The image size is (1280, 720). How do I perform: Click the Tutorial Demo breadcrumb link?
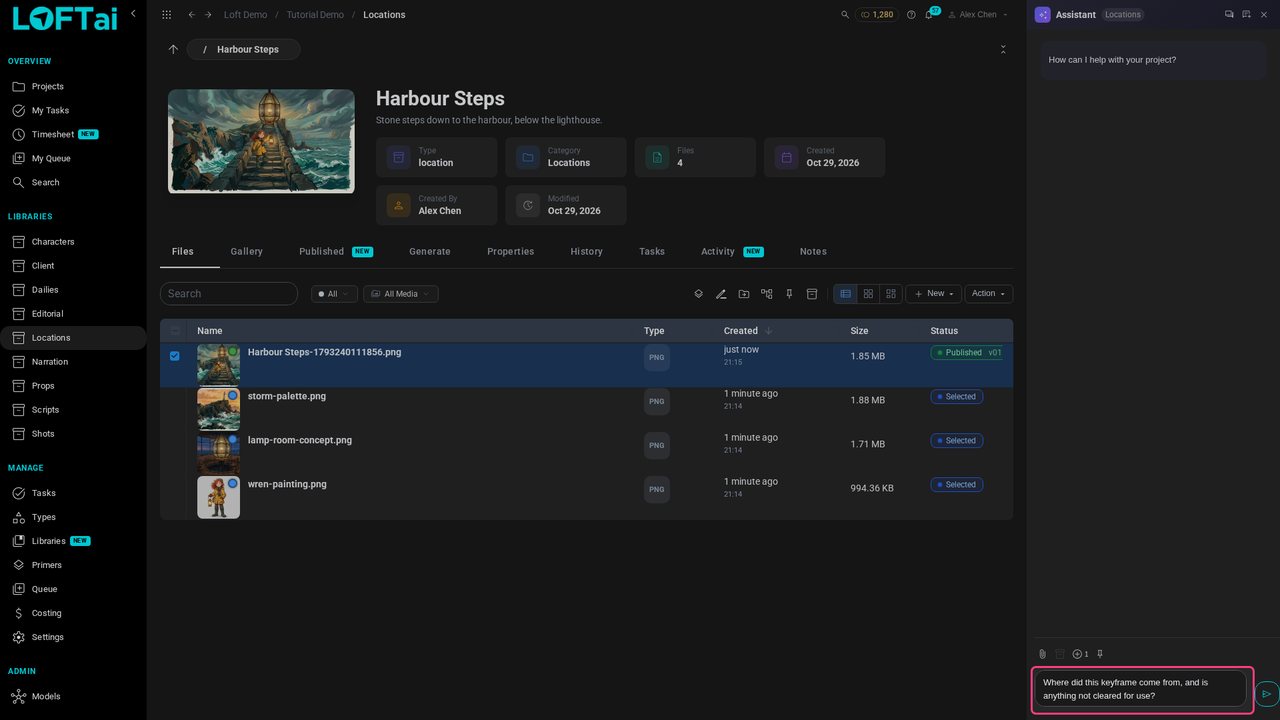coord(315,15)
